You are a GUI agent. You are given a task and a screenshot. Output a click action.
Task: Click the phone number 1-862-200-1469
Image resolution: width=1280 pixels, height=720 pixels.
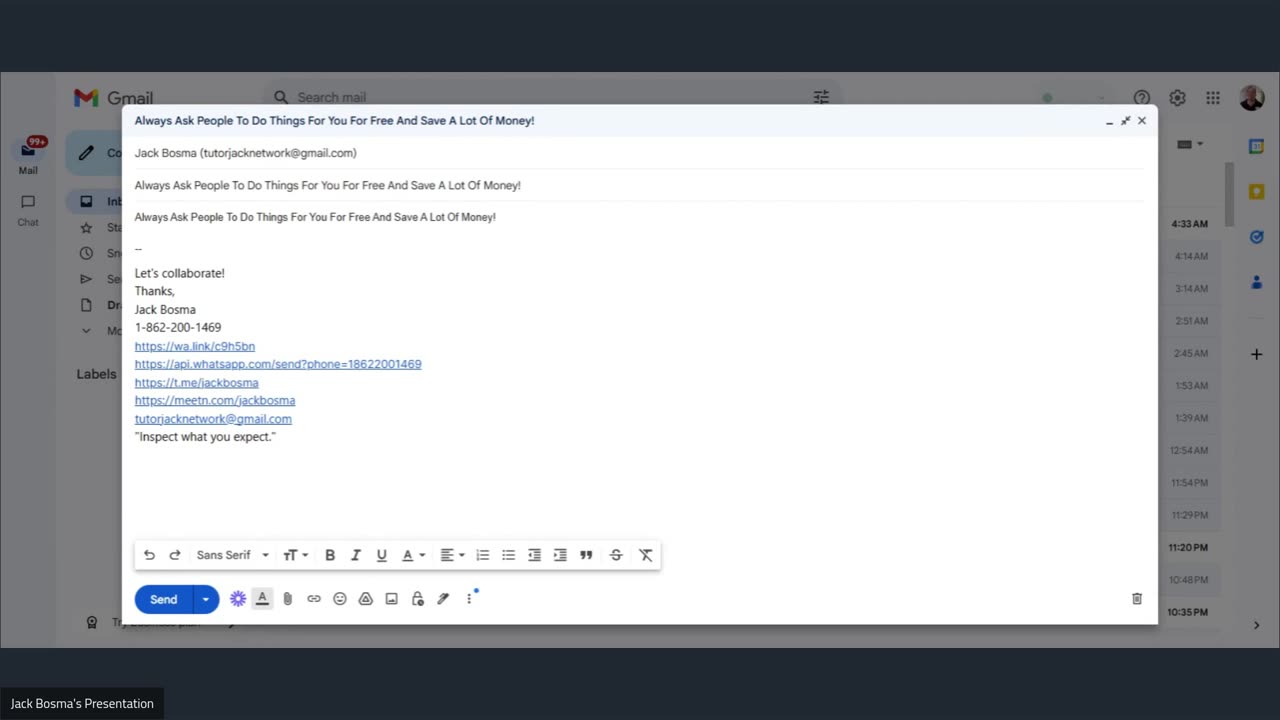178,327
